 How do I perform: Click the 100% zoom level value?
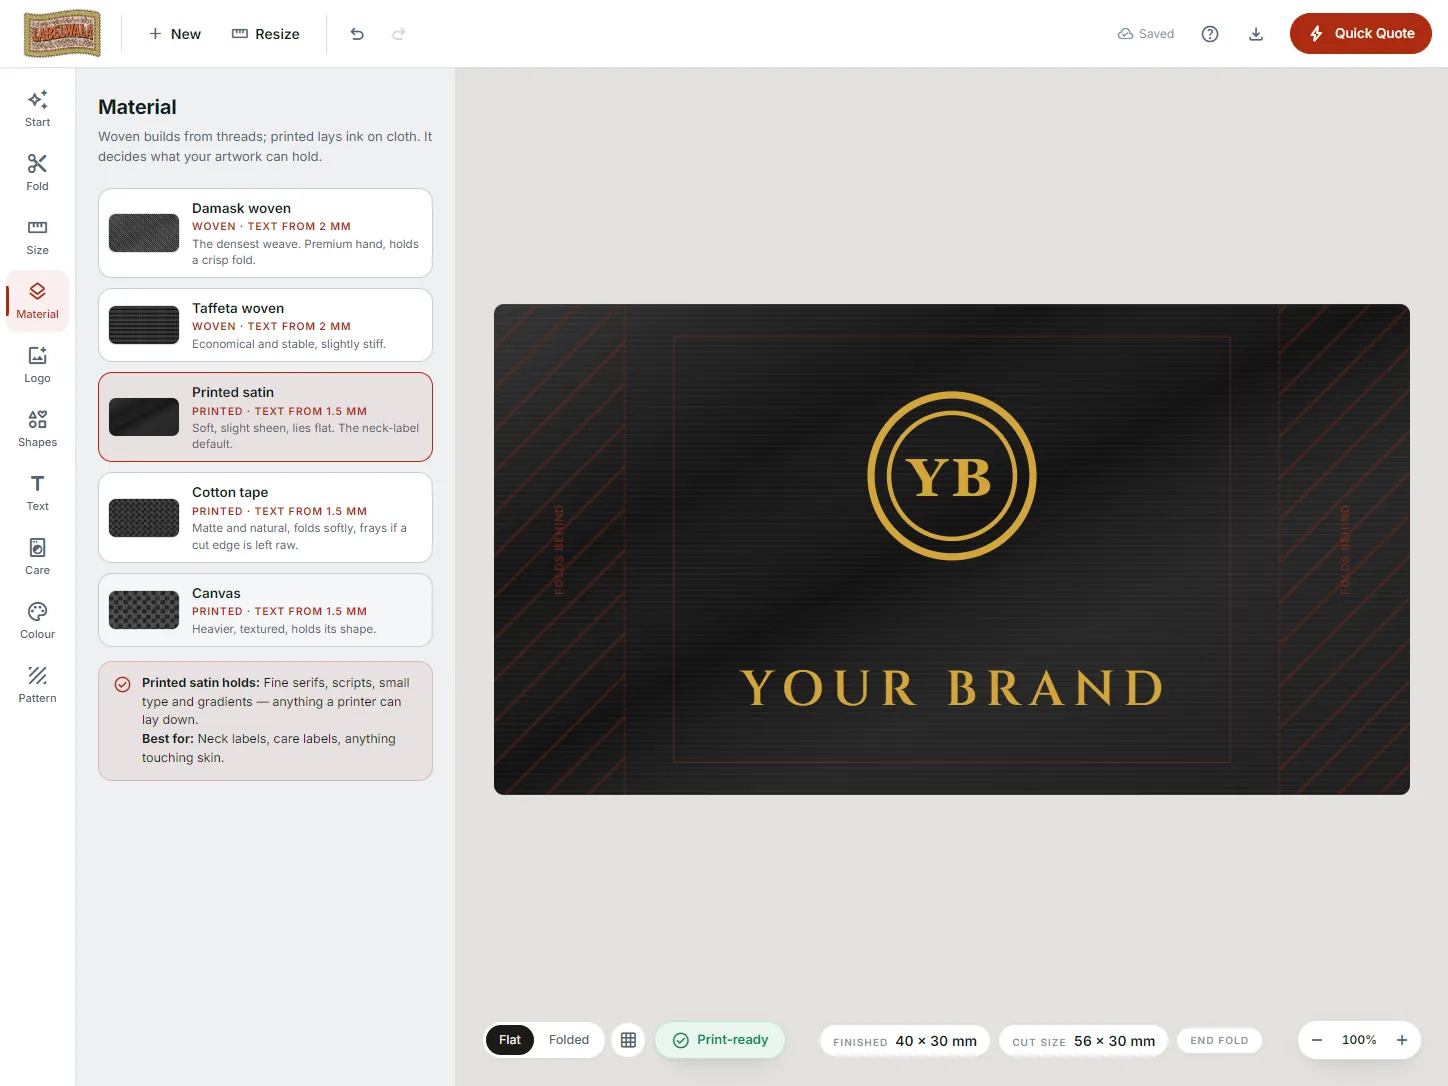click(x=1359, y=1040)
